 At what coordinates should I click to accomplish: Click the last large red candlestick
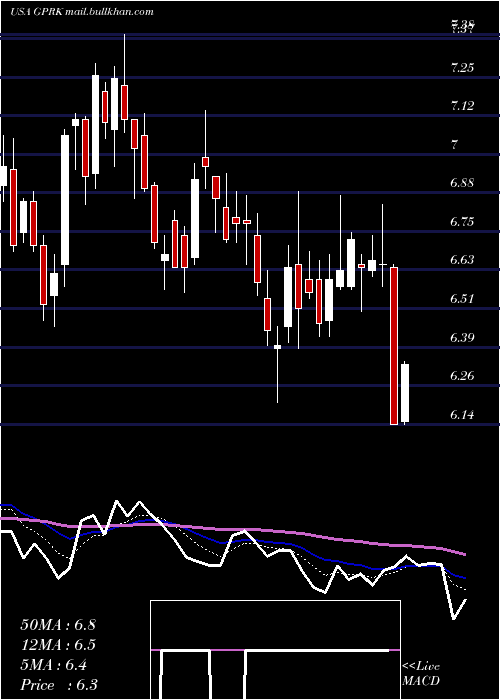click(x=394, y=346)
